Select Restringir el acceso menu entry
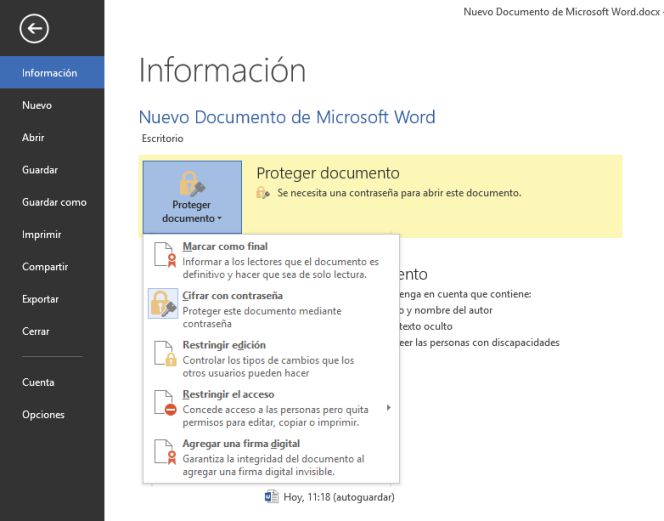 coord(271,408)
